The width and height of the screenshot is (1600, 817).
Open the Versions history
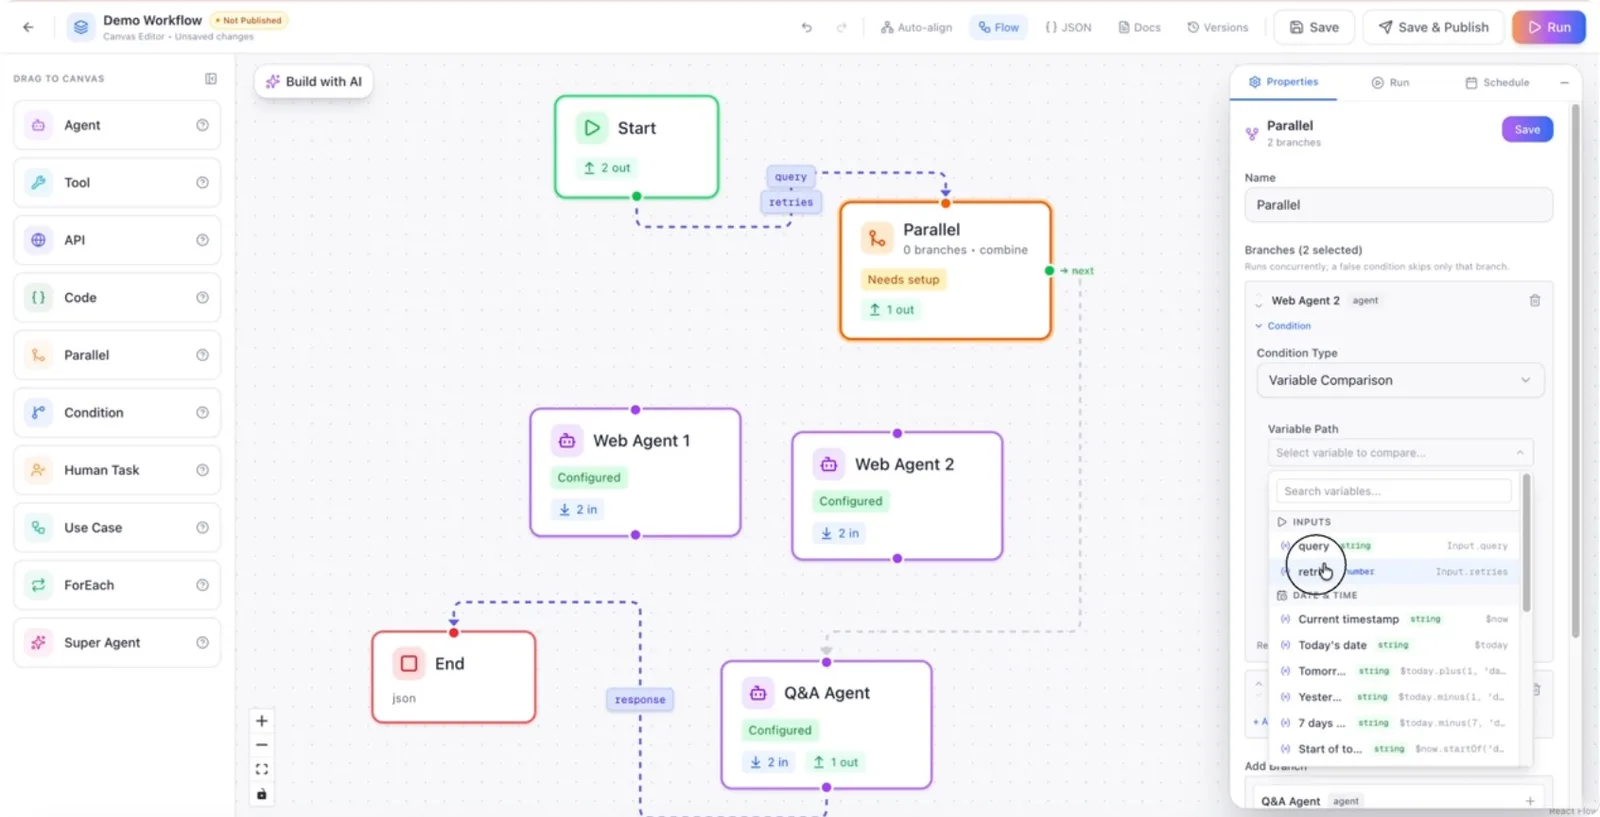tap(1217, 27)
